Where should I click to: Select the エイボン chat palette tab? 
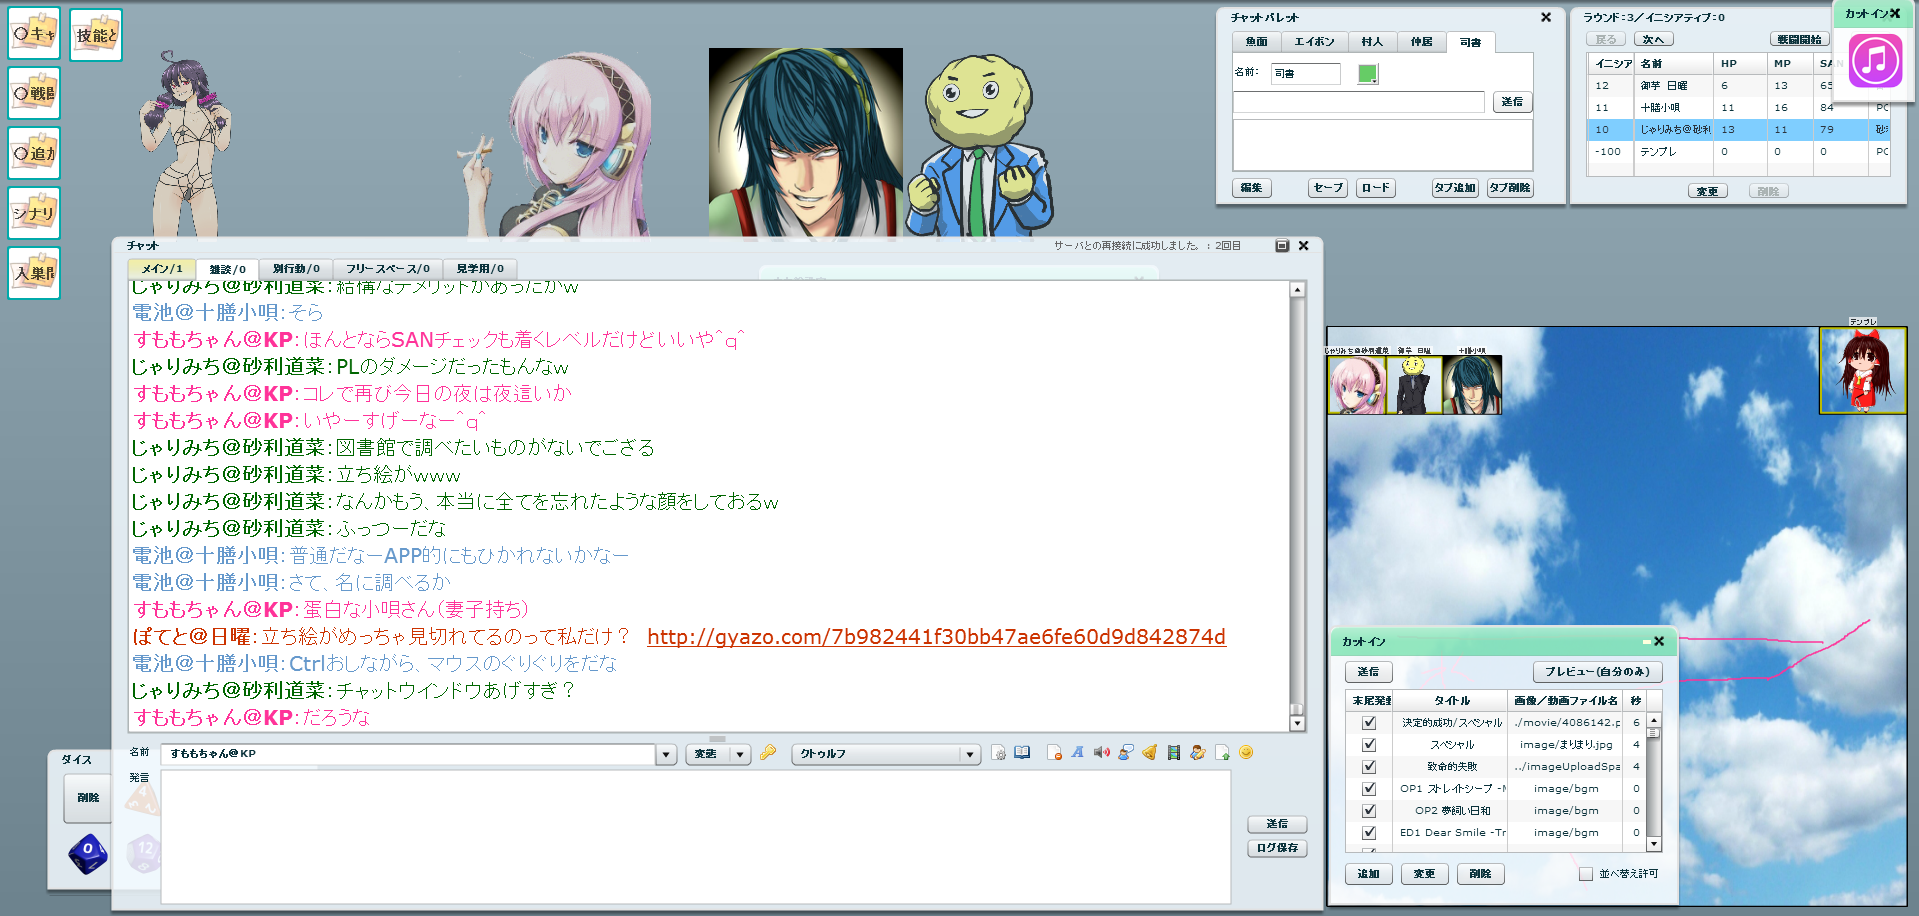coord(1314,42)
